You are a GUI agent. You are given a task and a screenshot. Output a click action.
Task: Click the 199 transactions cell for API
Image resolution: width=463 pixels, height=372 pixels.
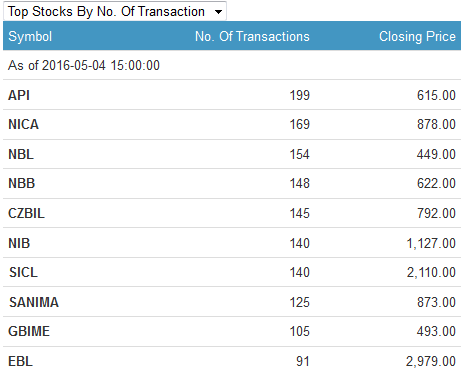pos(300,95)
